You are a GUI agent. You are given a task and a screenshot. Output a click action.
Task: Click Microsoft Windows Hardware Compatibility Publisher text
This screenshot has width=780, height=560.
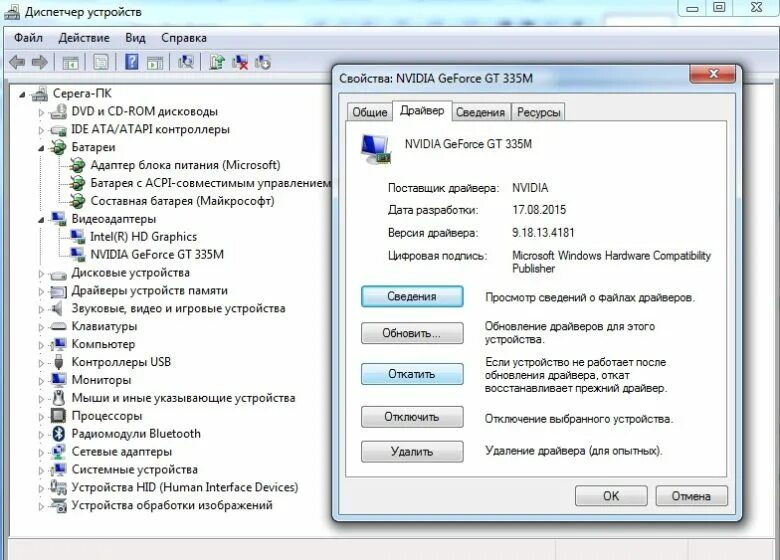611,262
